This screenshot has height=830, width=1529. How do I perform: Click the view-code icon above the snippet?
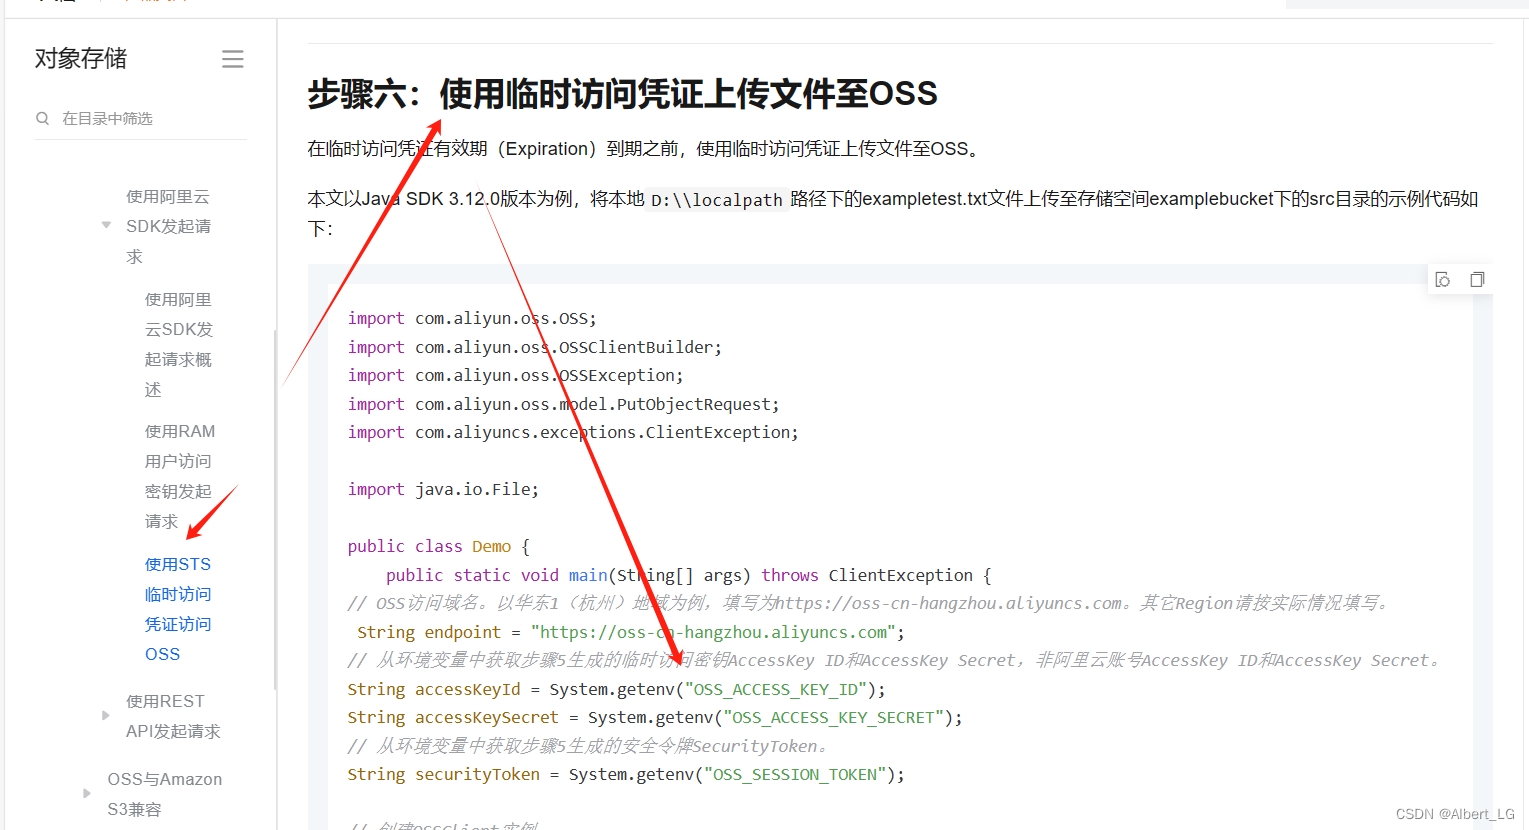[1442, 279]
